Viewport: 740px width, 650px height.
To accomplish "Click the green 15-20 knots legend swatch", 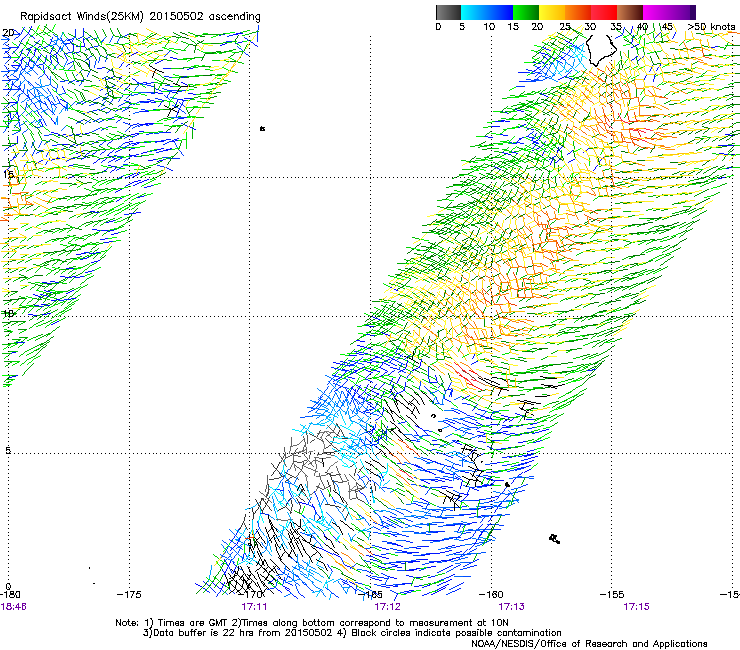I will [x=525, y=12].
